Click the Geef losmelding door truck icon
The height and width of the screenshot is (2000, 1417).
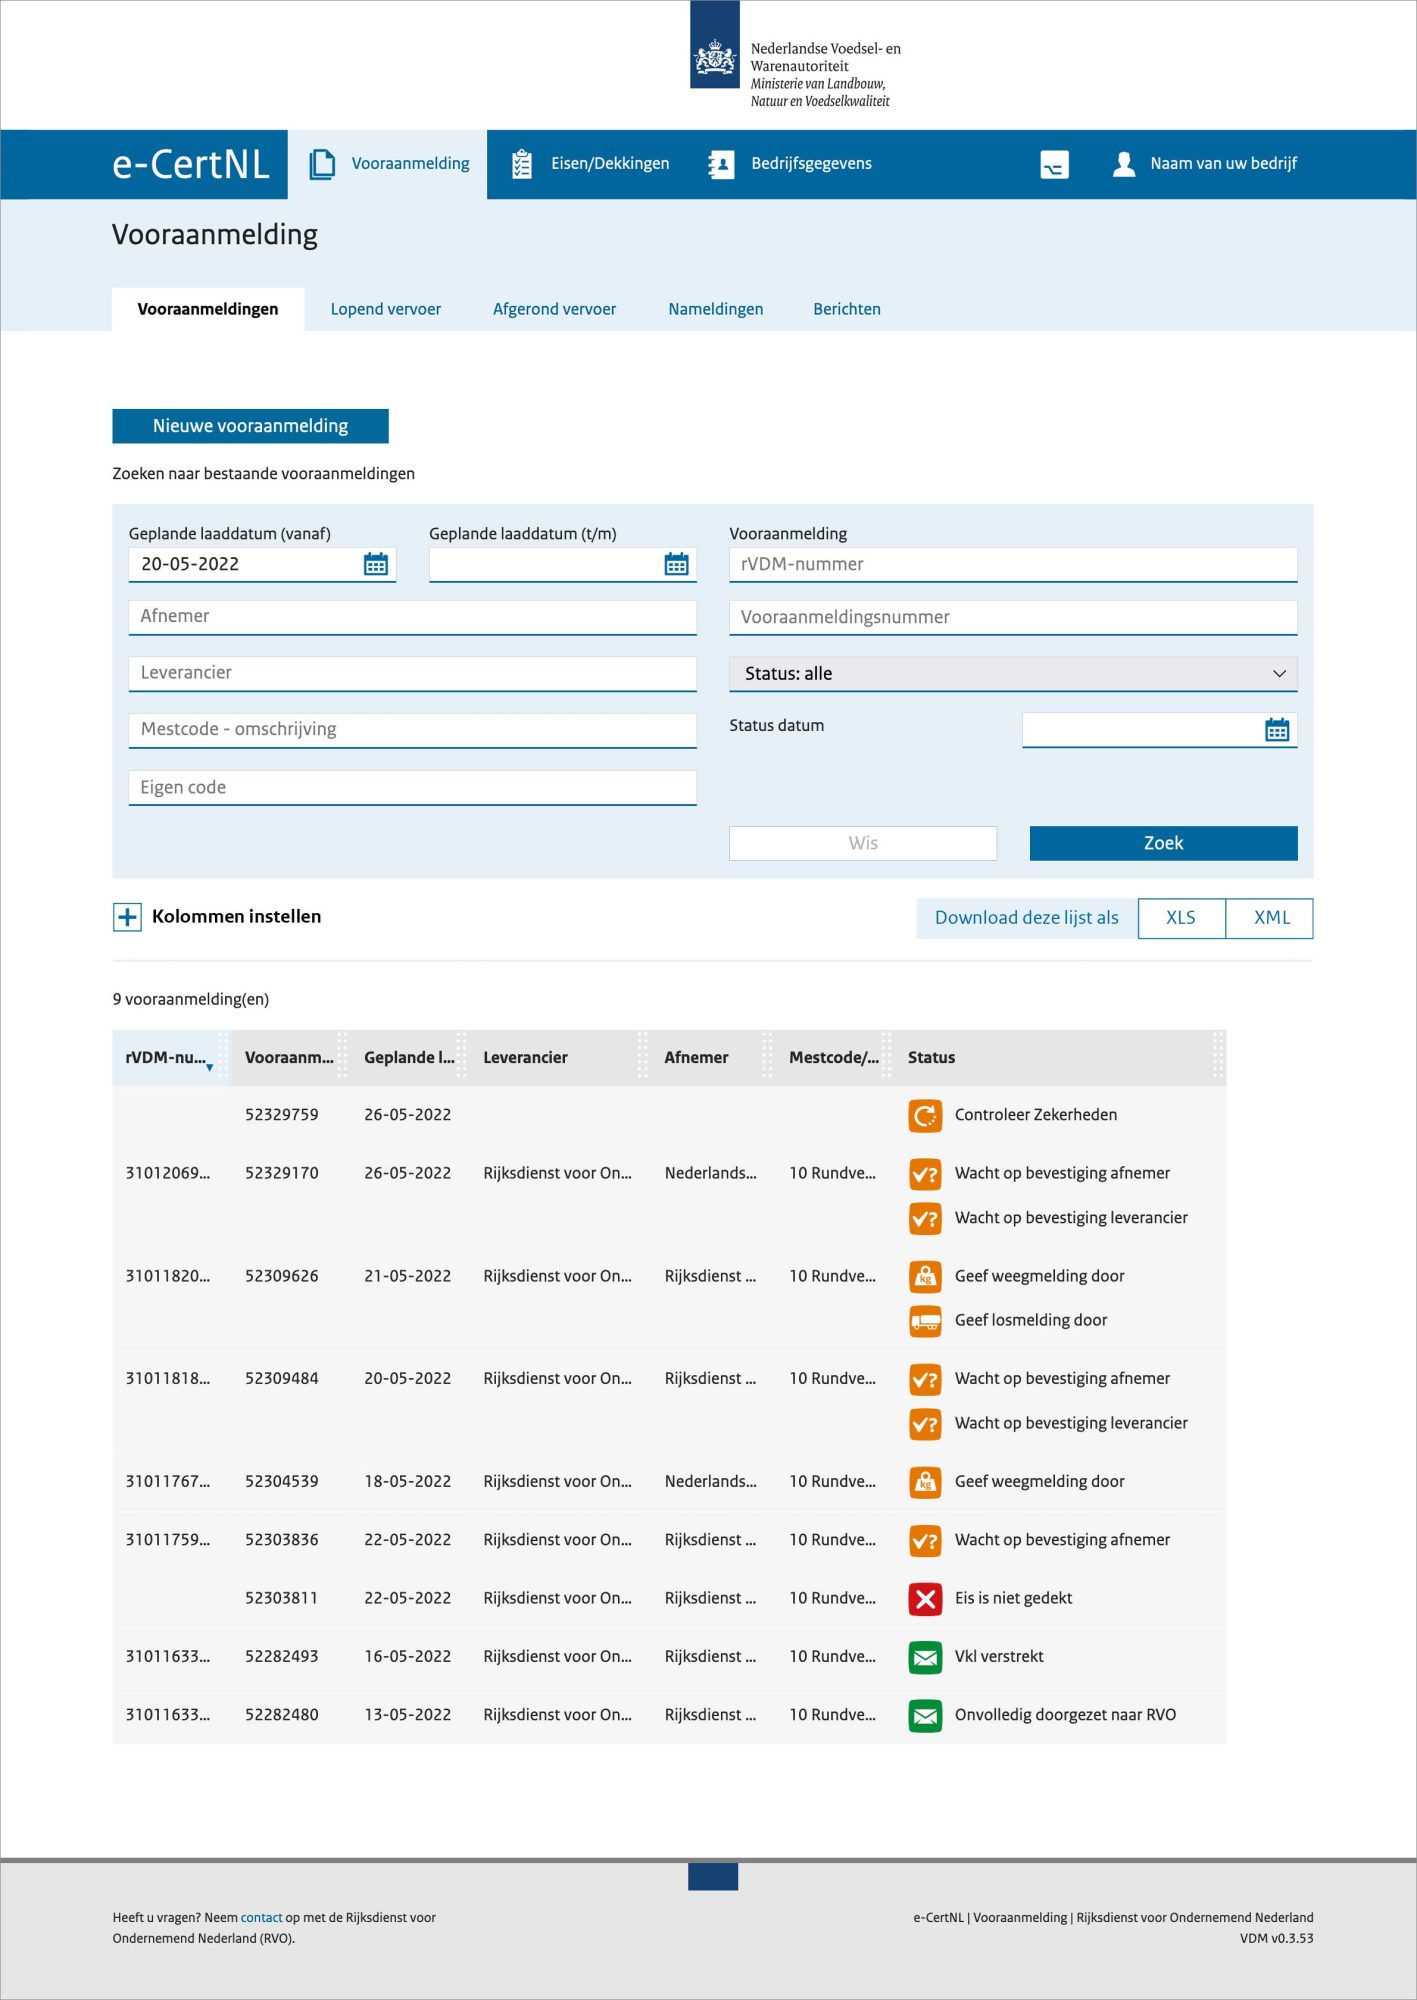coord(925,1321)
